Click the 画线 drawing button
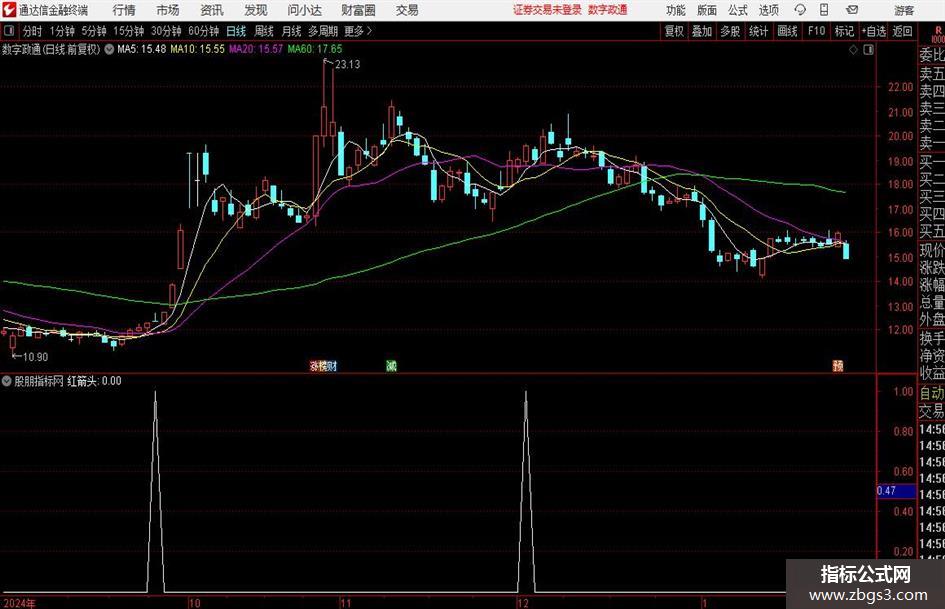The width and height of the screenshot is (945, 609). pyautogui.click(x=787, y=31)
